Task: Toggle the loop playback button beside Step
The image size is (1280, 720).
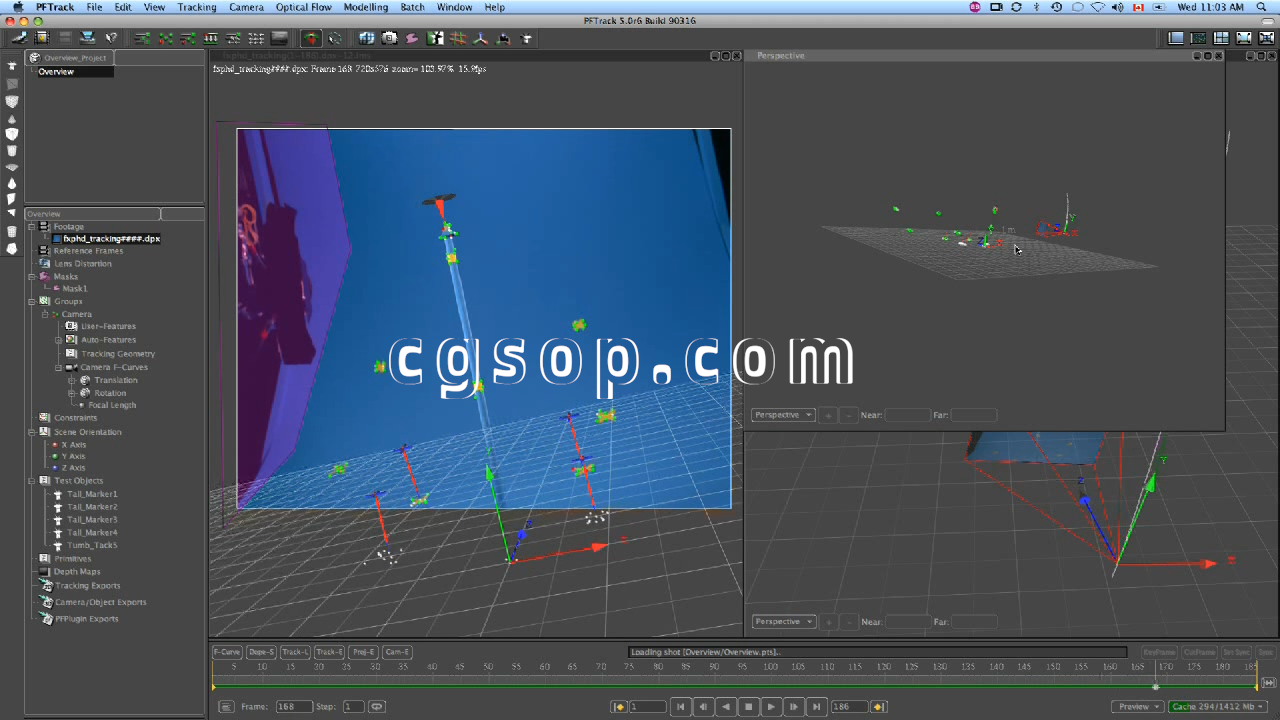Action: (377, 707)
